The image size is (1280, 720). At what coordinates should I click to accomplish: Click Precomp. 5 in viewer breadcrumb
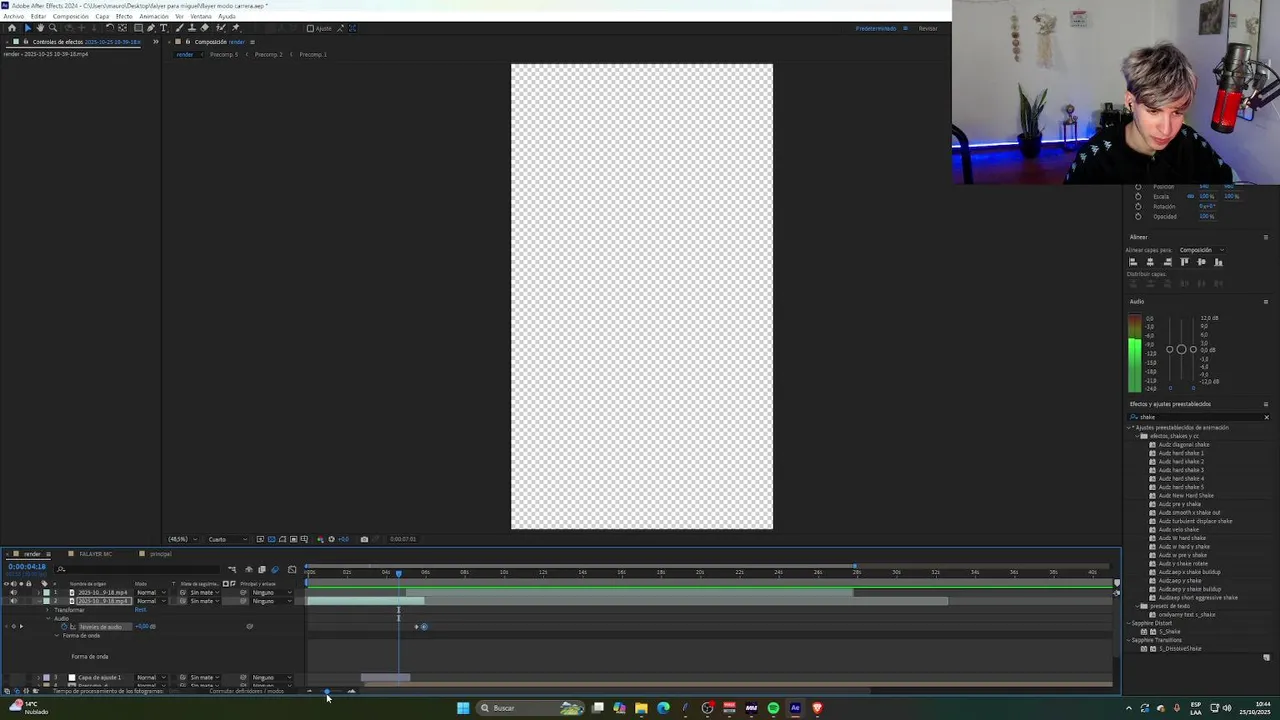coord(224,54)
